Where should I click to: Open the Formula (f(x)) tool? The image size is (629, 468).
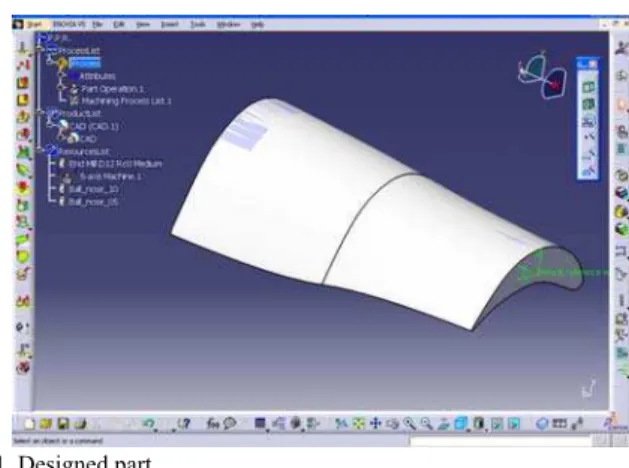[x=212, y=423]
